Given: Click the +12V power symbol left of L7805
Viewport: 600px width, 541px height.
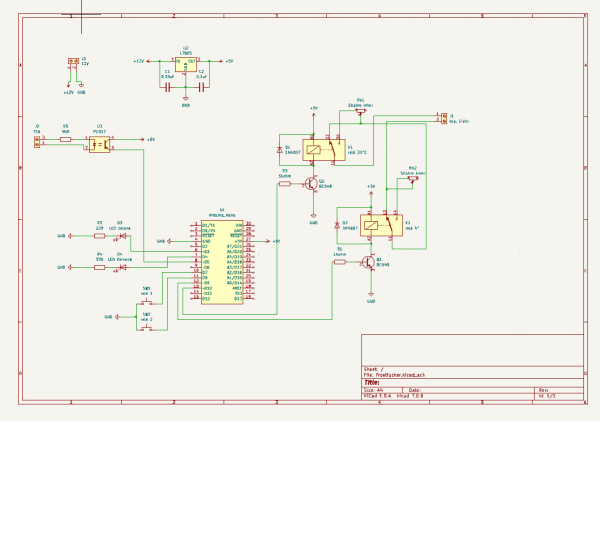Looking at the screenshot, I should click(148, 61).
